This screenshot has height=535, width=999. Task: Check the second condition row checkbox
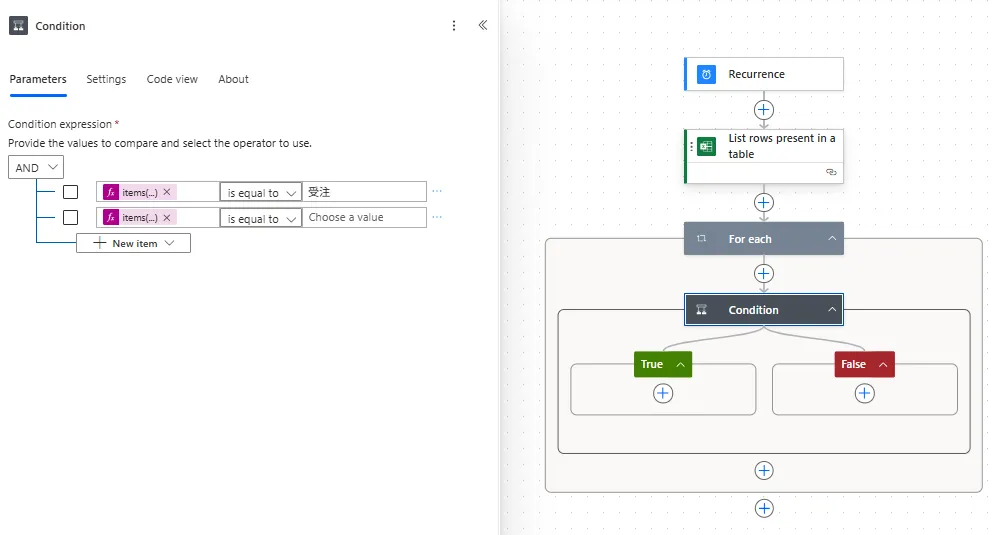pos(70,217)
